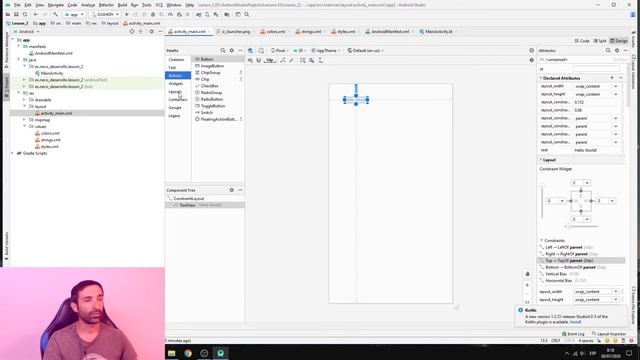Add declared attribute with plus icon
The width and height of the screenshot is (640, 360).
(612, 78)
